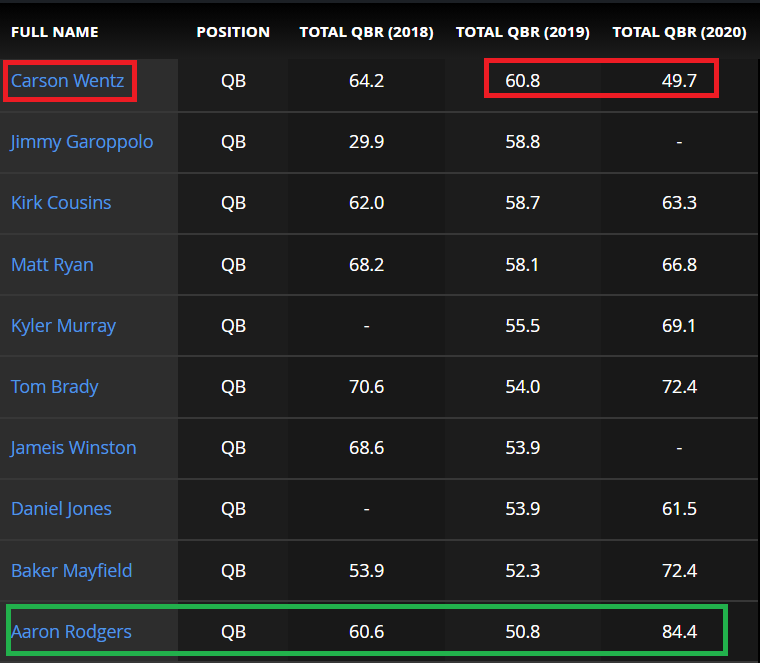Screen dimensions: 760x663
Task: Click the Position column header
Action: 233,32
